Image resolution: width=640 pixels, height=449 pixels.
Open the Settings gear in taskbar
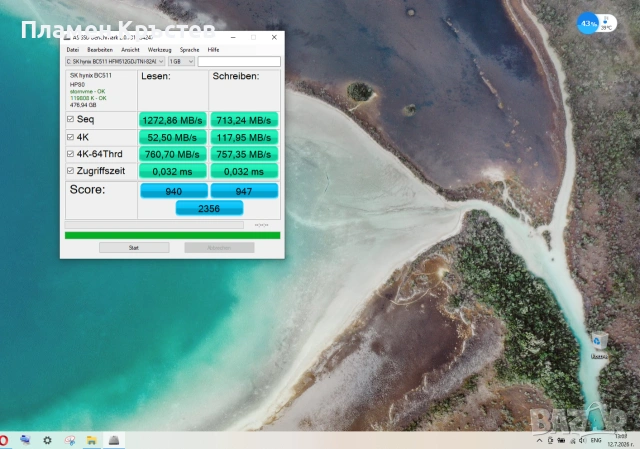pos(47,440)
